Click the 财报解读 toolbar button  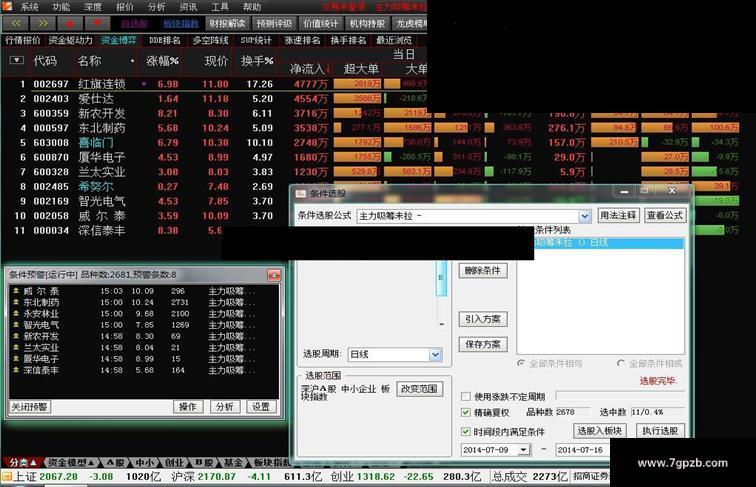[228, 23]
